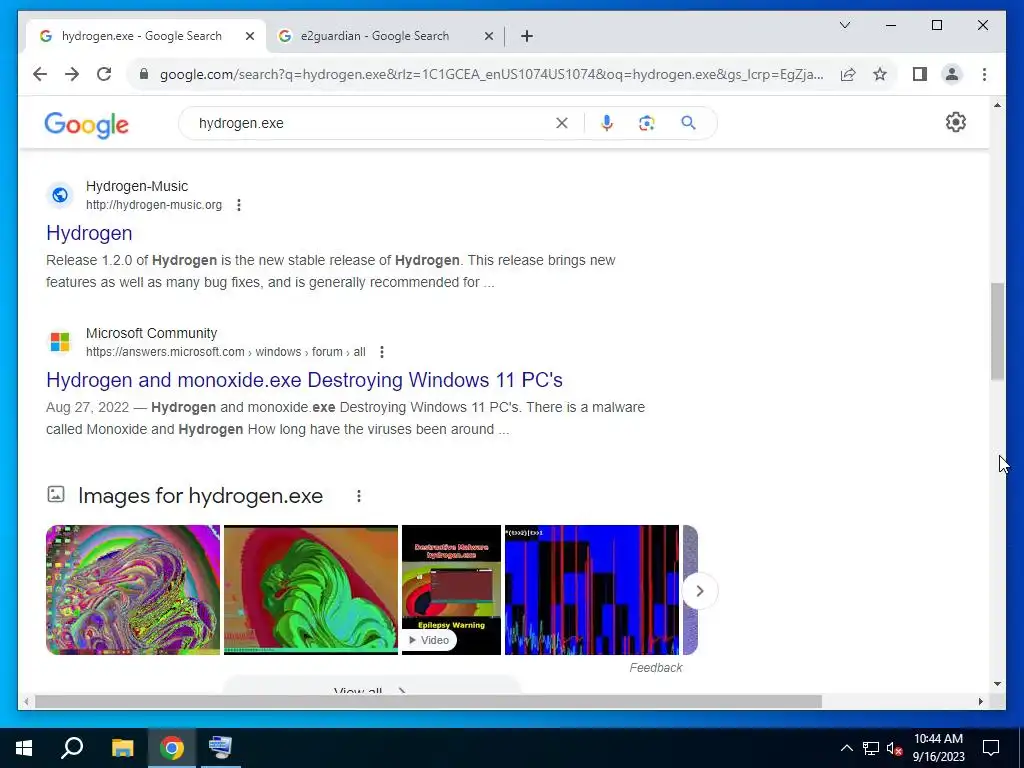
Task: Select the hydrogen.exe Google Search tab
Action: tap(142, 36)
